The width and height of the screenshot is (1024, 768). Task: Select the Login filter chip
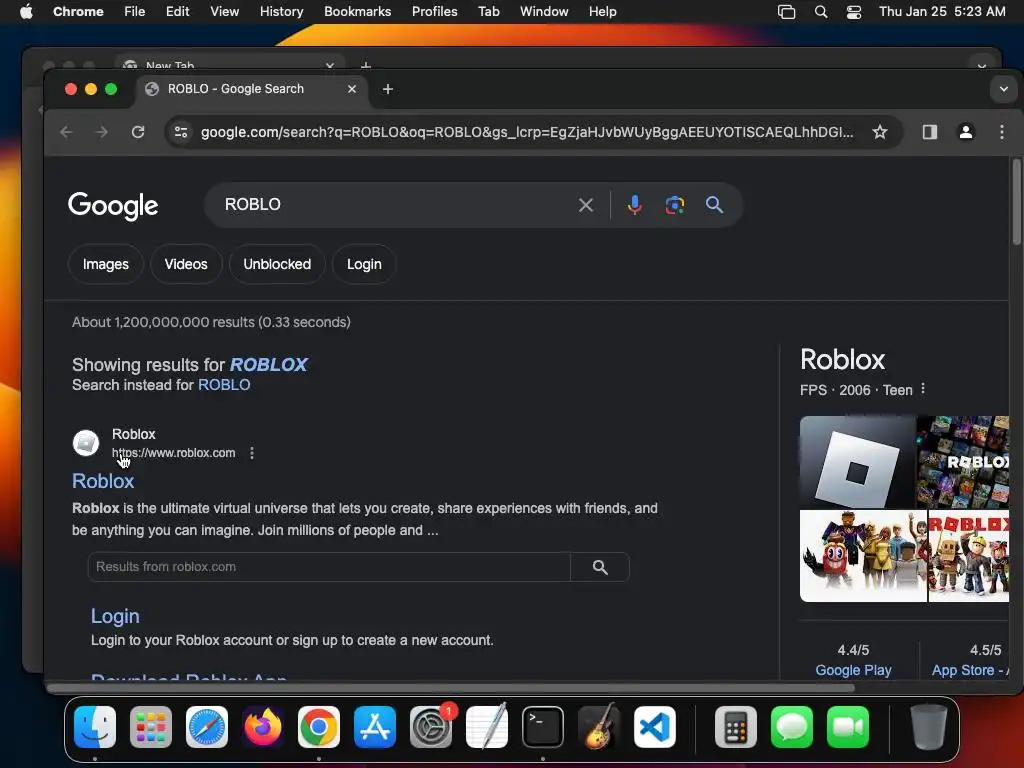click(x=364, y=264)
